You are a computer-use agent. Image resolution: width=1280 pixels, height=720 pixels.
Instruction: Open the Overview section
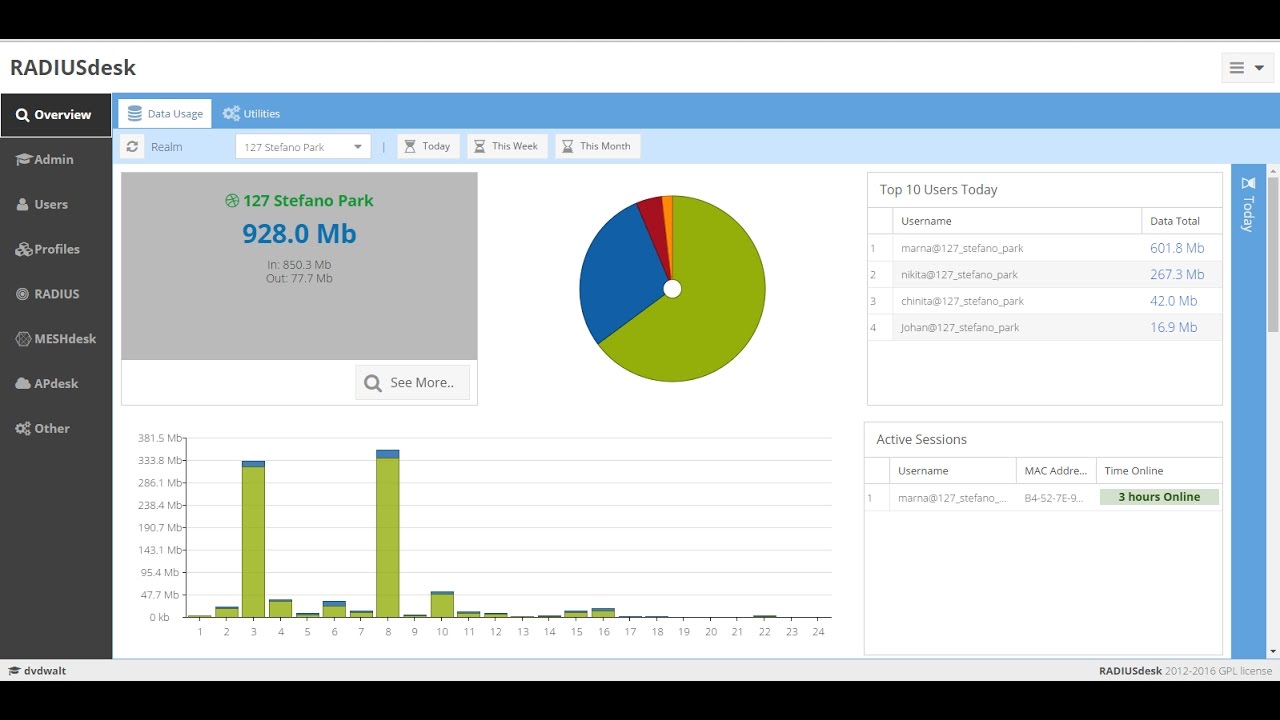click(56, 115)
